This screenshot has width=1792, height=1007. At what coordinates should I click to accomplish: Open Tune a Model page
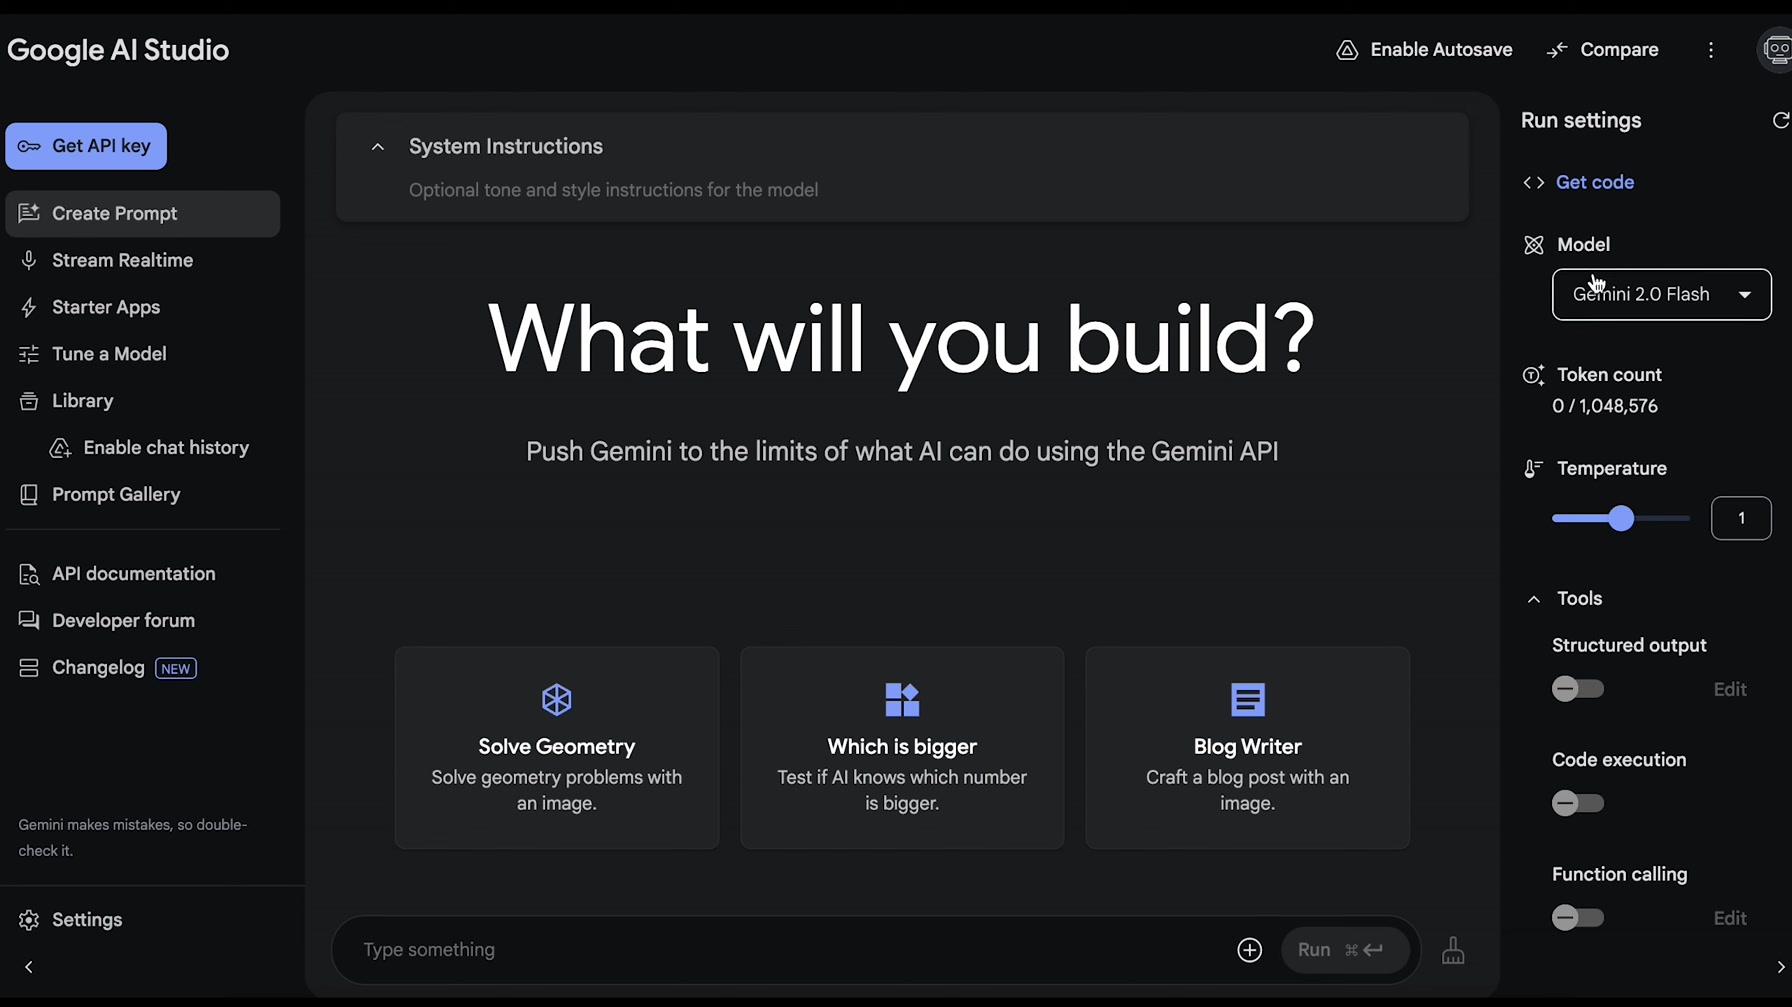pos(143,354)
